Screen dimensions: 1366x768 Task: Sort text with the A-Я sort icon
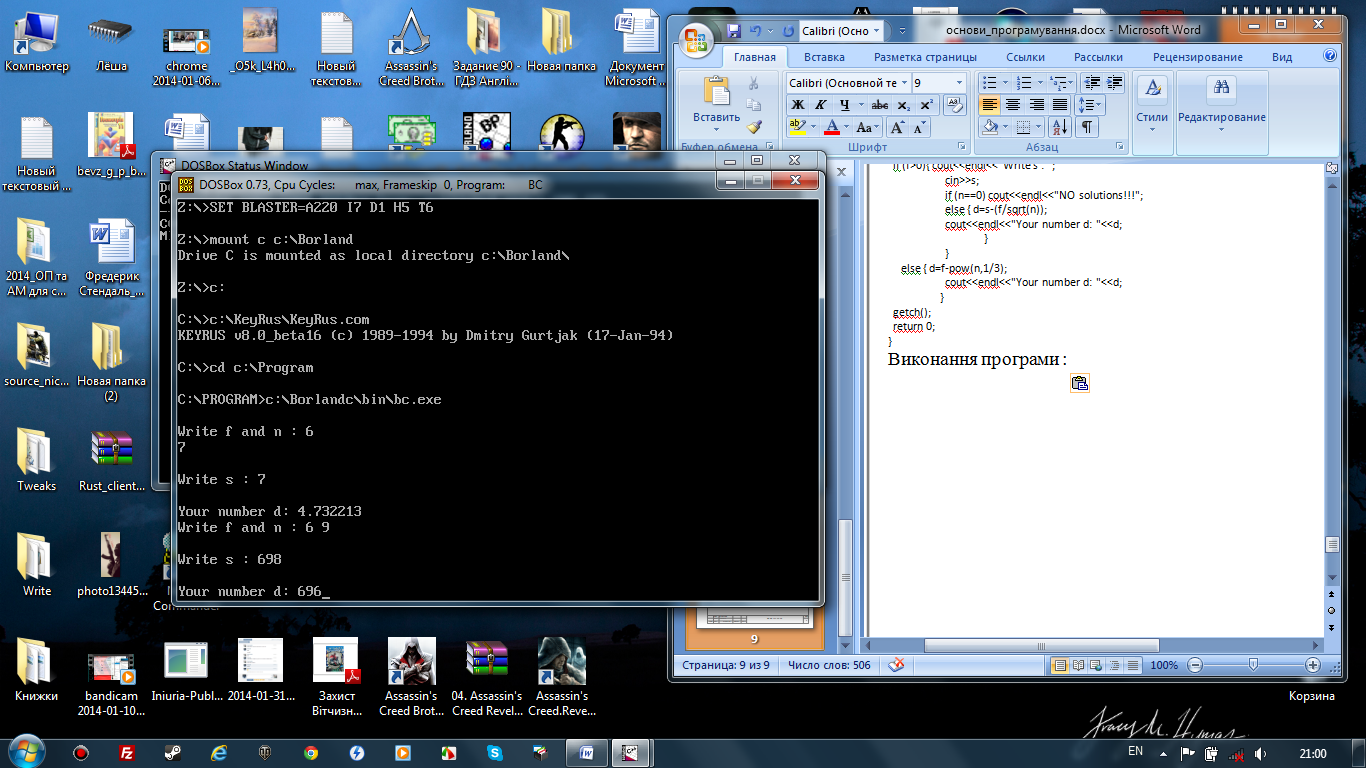coord(1059,127)
